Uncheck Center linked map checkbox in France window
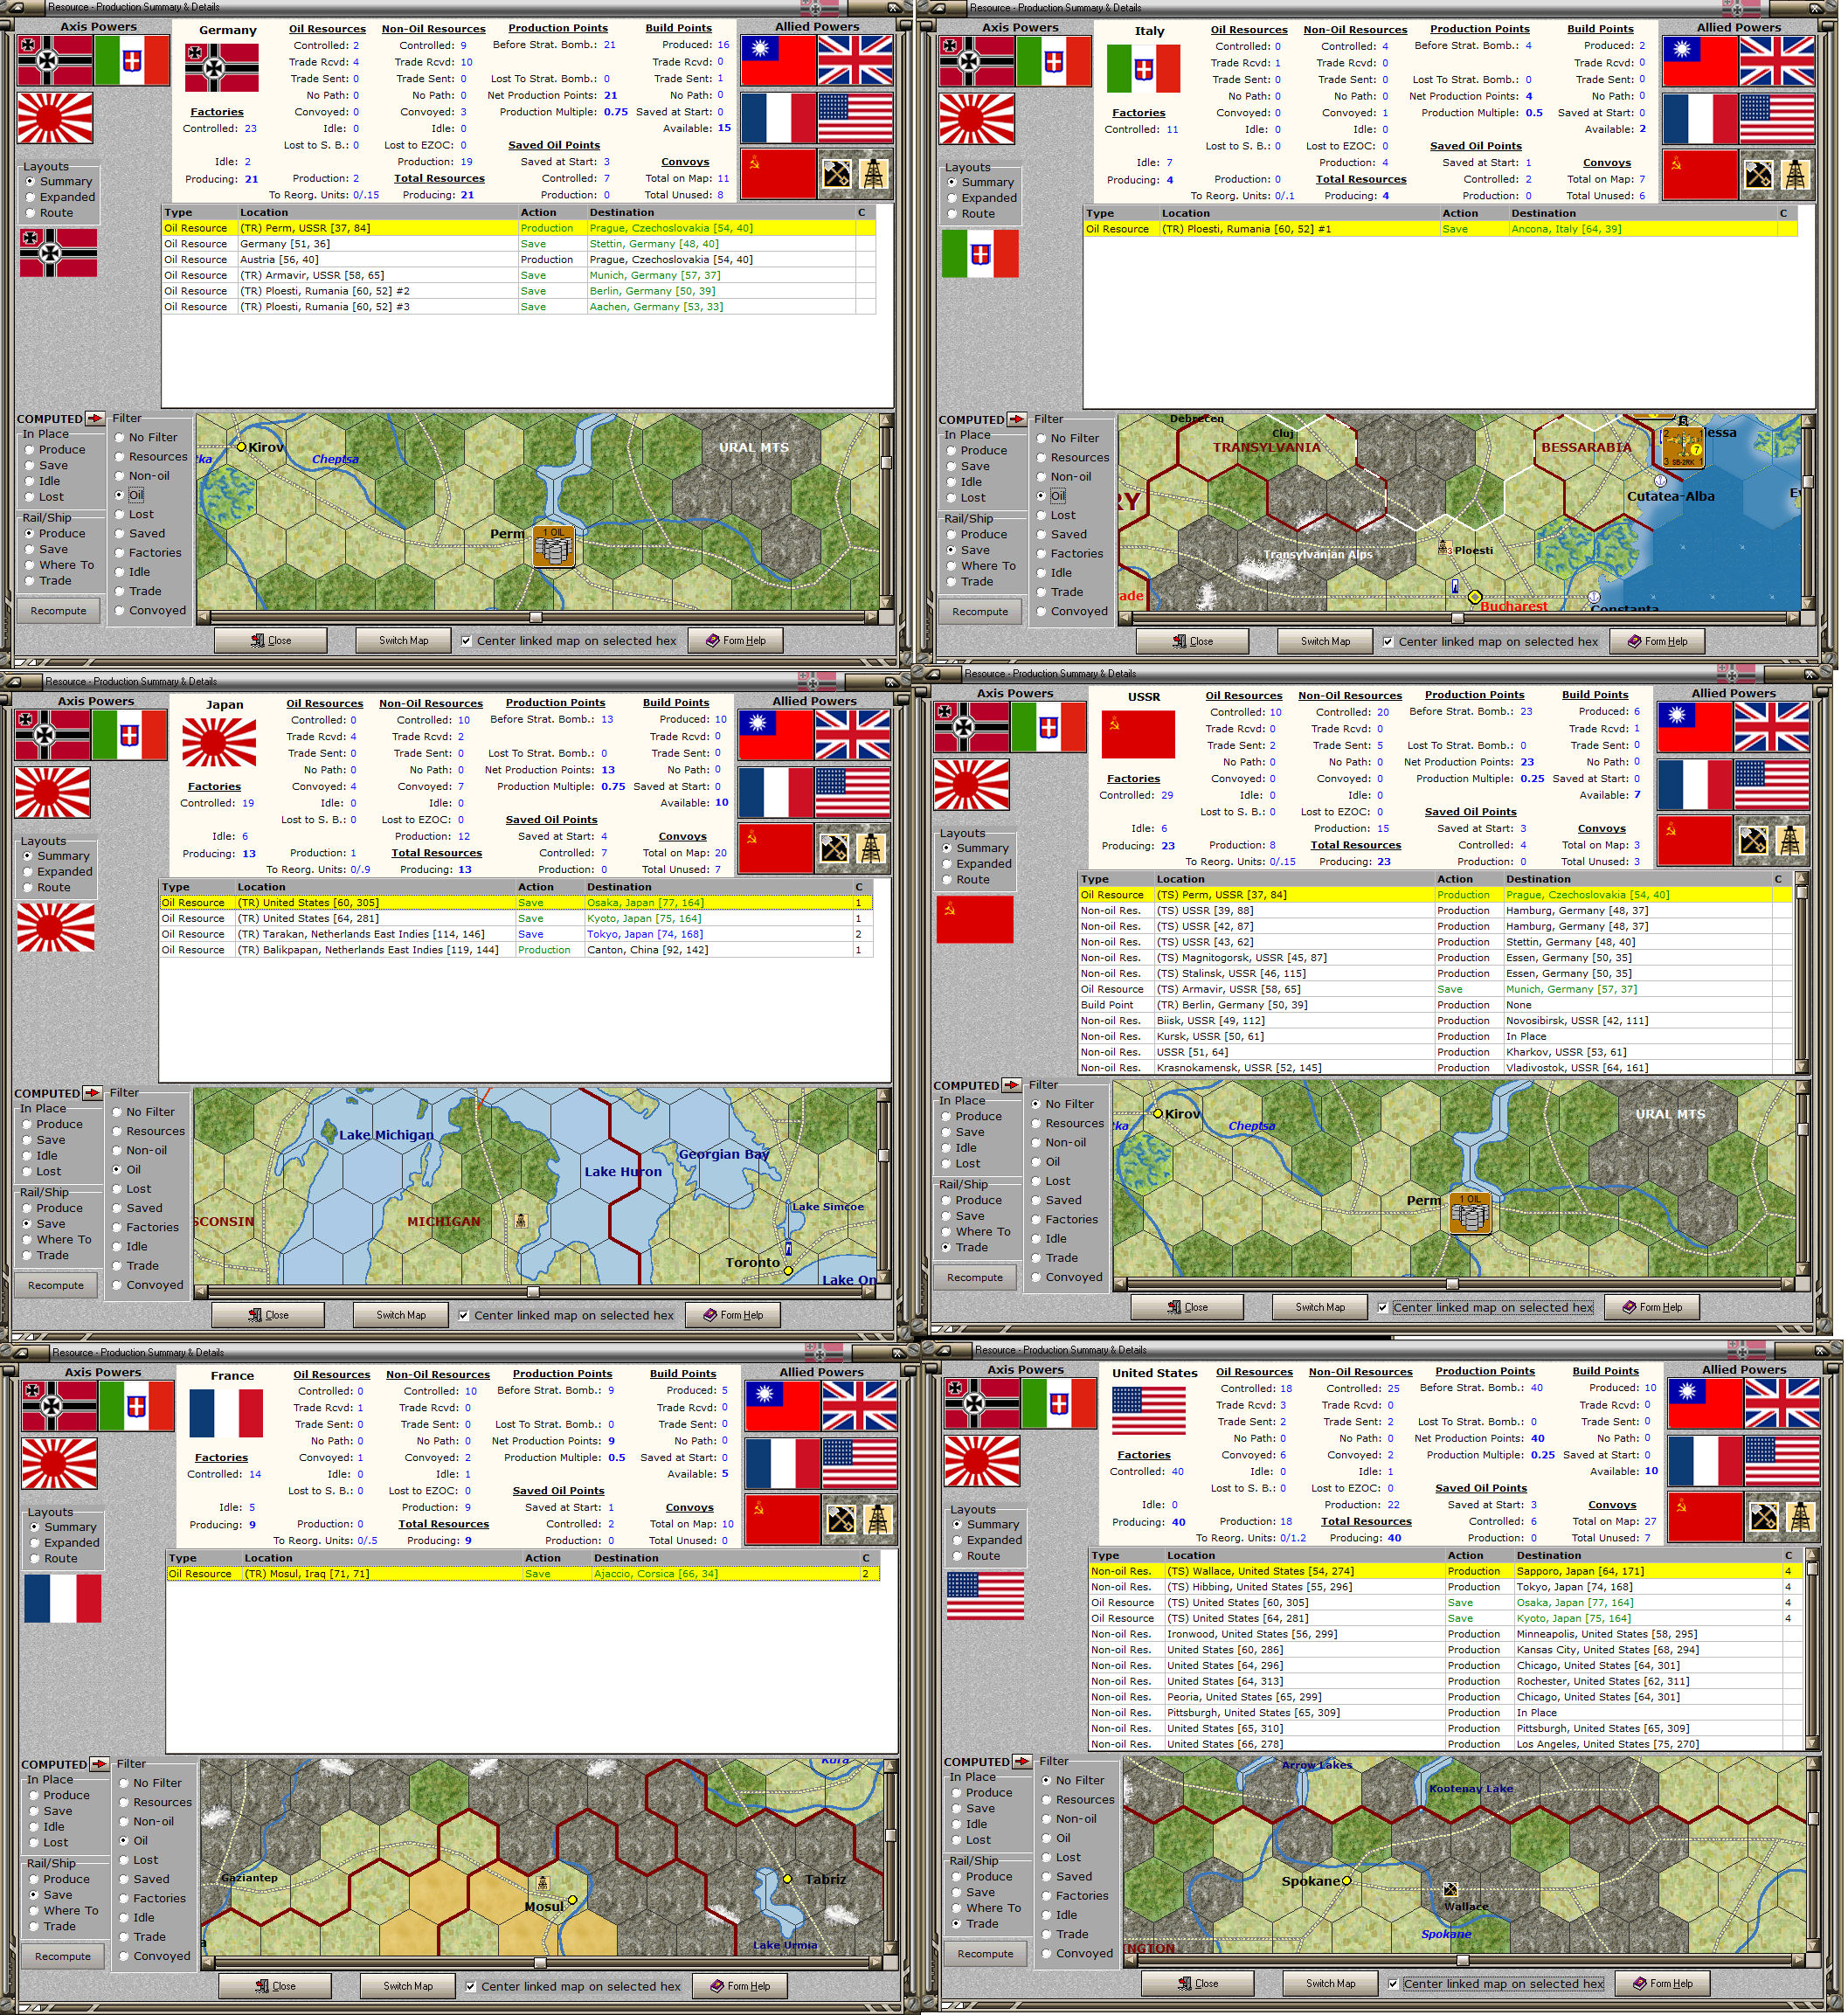The height and width of the screenshot is (2015, 1848). 471,1986
